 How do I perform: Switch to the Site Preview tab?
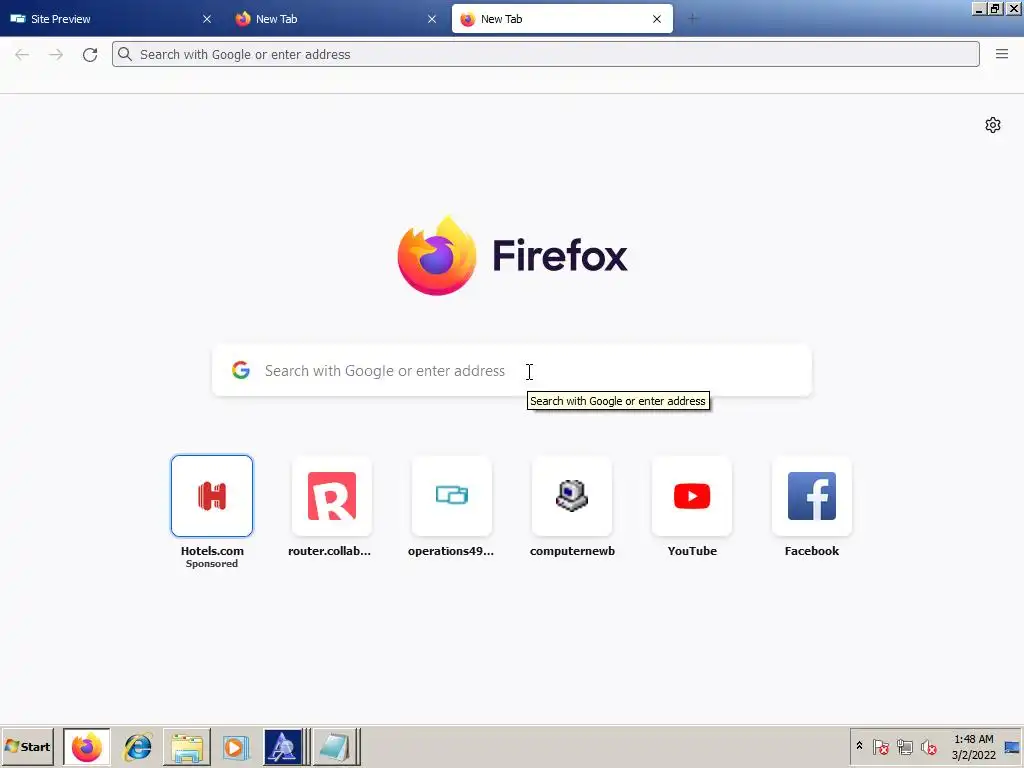[x=111, y=19]
